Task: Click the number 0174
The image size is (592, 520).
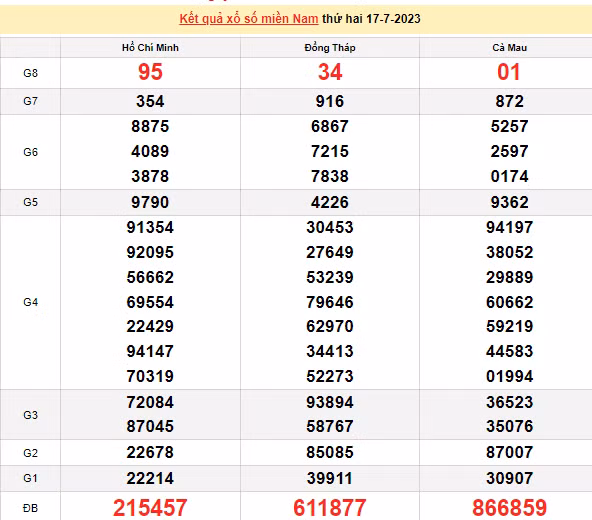Action: pos(510,176)
